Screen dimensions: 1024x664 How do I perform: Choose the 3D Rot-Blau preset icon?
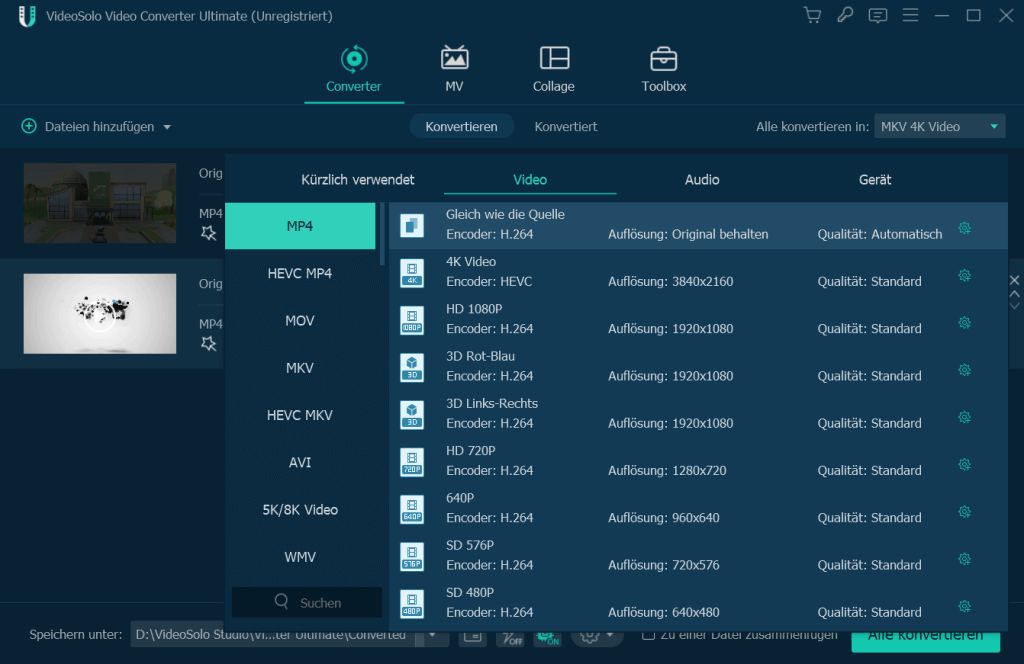411,367
